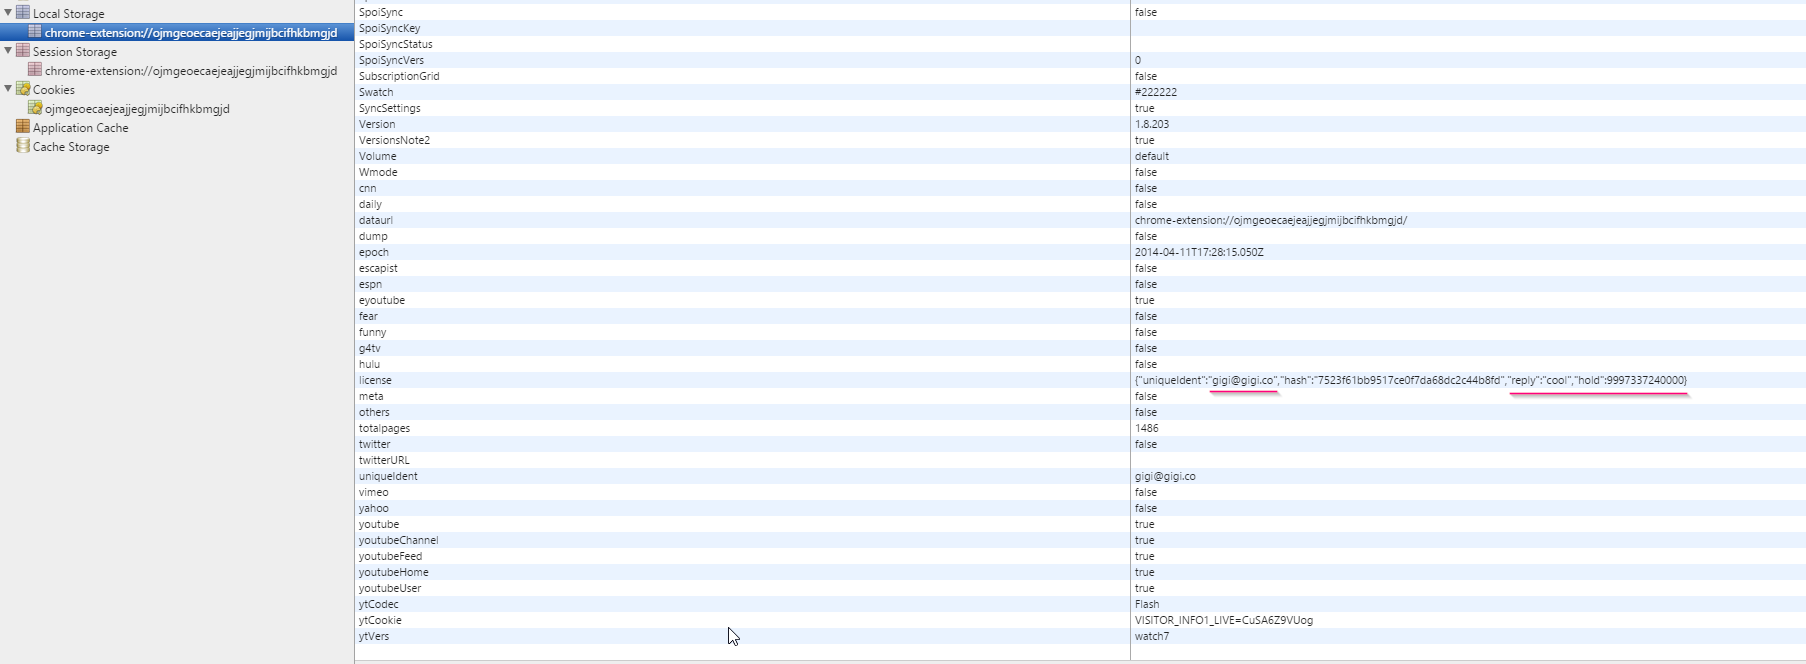Select the SubscriptionGrid key

tap(399, 76)
